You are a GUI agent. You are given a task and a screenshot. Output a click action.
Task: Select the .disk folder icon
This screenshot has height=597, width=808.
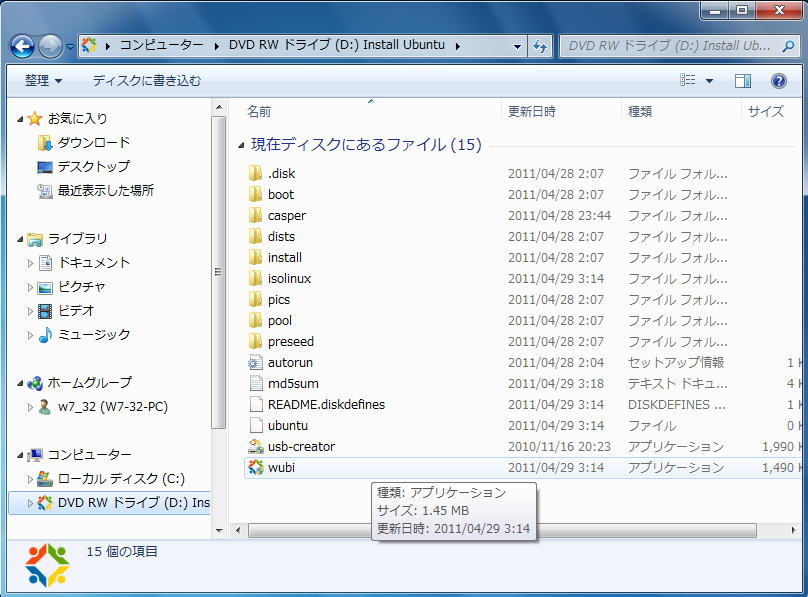point(255,174)
